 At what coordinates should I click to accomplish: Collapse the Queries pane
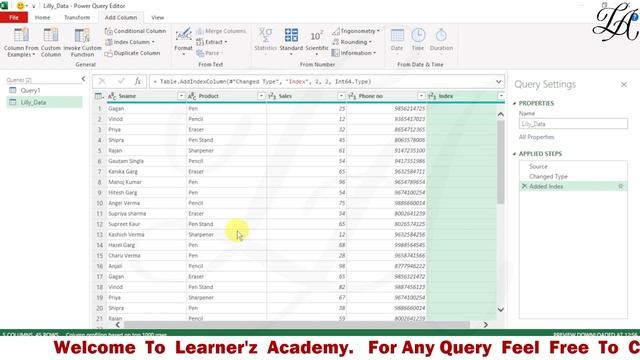tap(83, 79)
